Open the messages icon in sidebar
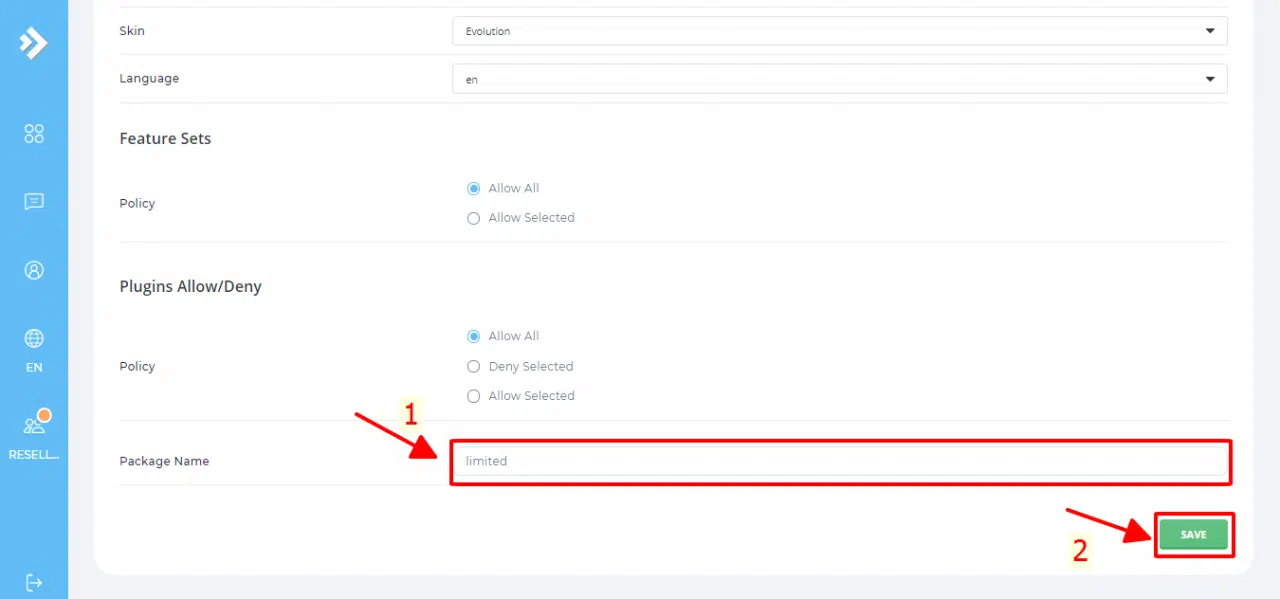The width and height of the screenshot is (1280, 599). coord(34,202)
